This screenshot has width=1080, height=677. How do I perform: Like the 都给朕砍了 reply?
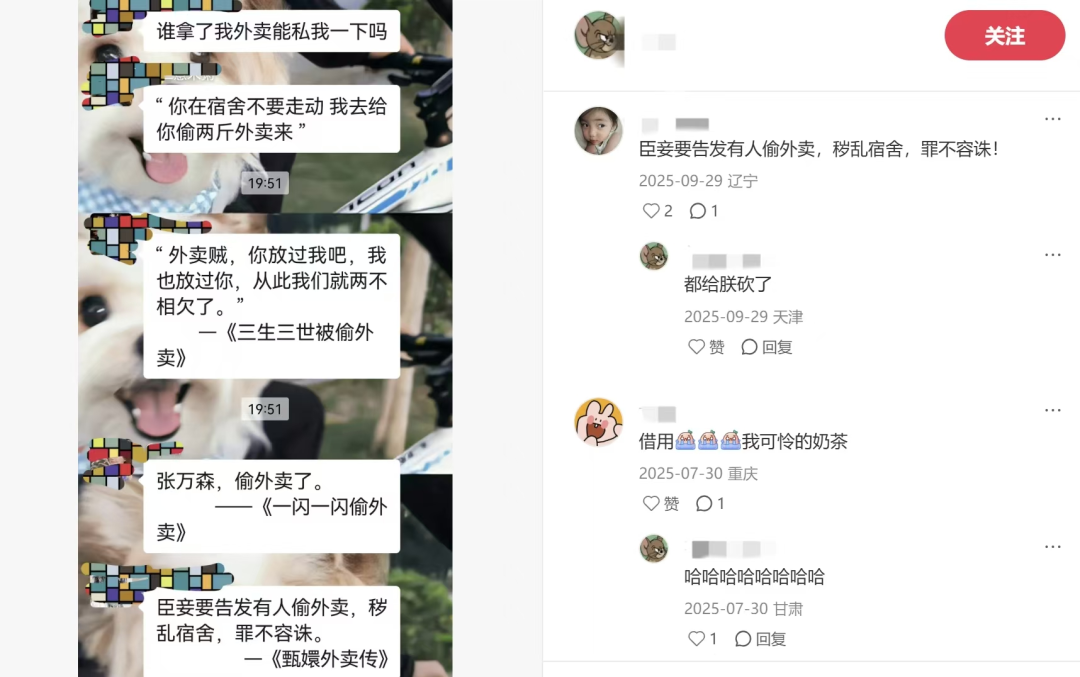point(706,346)
